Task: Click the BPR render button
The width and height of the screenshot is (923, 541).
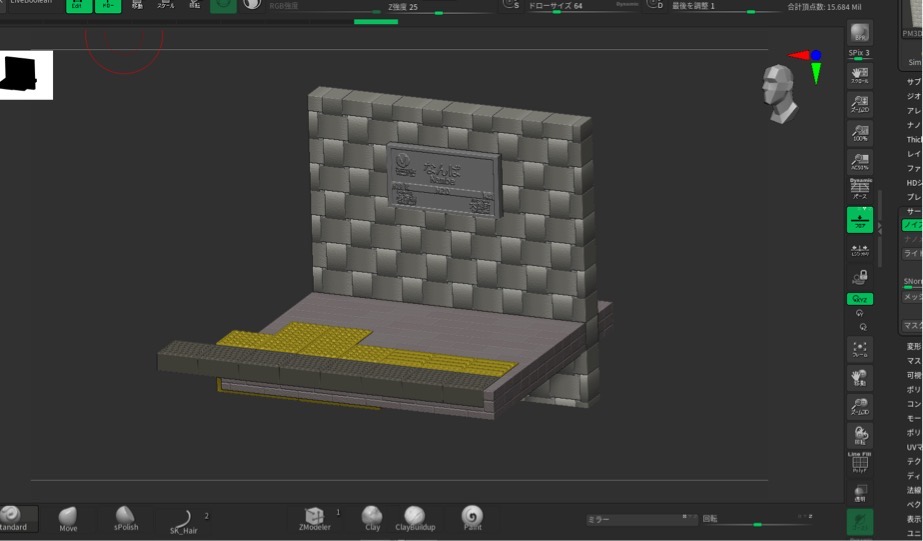Action: pos(859,32)
